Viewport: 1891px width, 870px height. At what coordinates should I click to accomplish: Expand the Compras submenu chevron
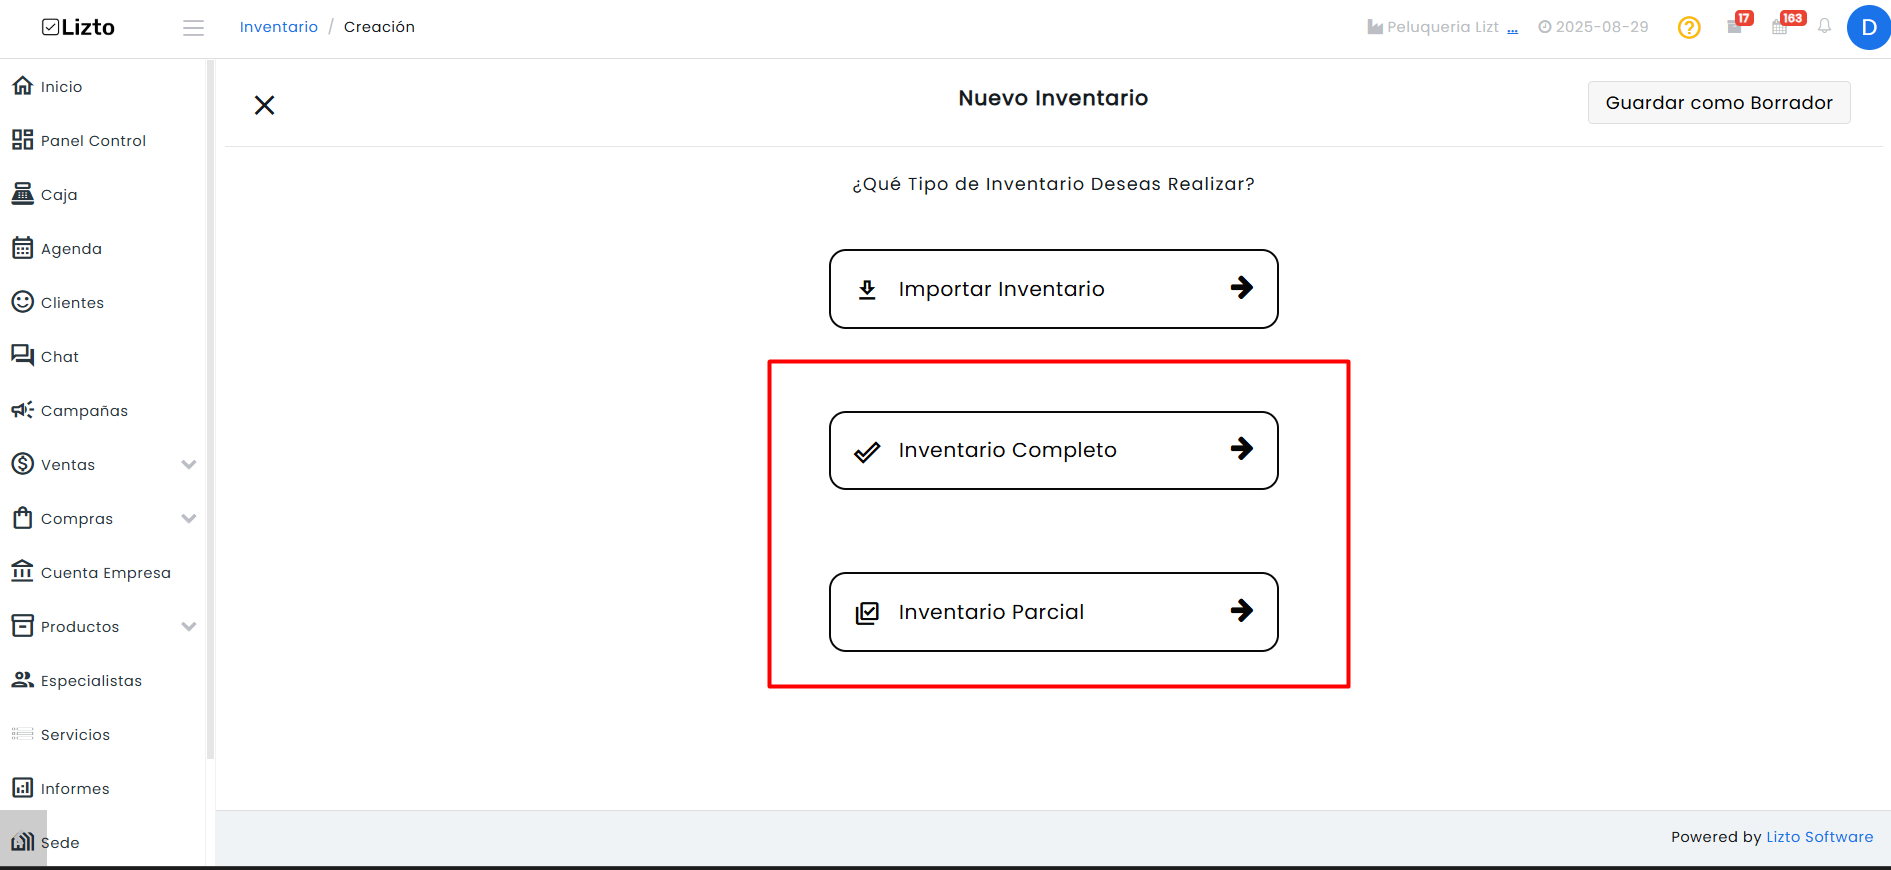[x=189, y=518]
